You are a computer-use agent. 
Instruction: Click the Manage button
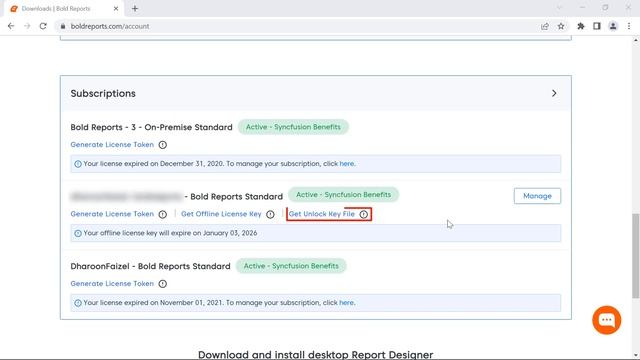tap(537, 196)
